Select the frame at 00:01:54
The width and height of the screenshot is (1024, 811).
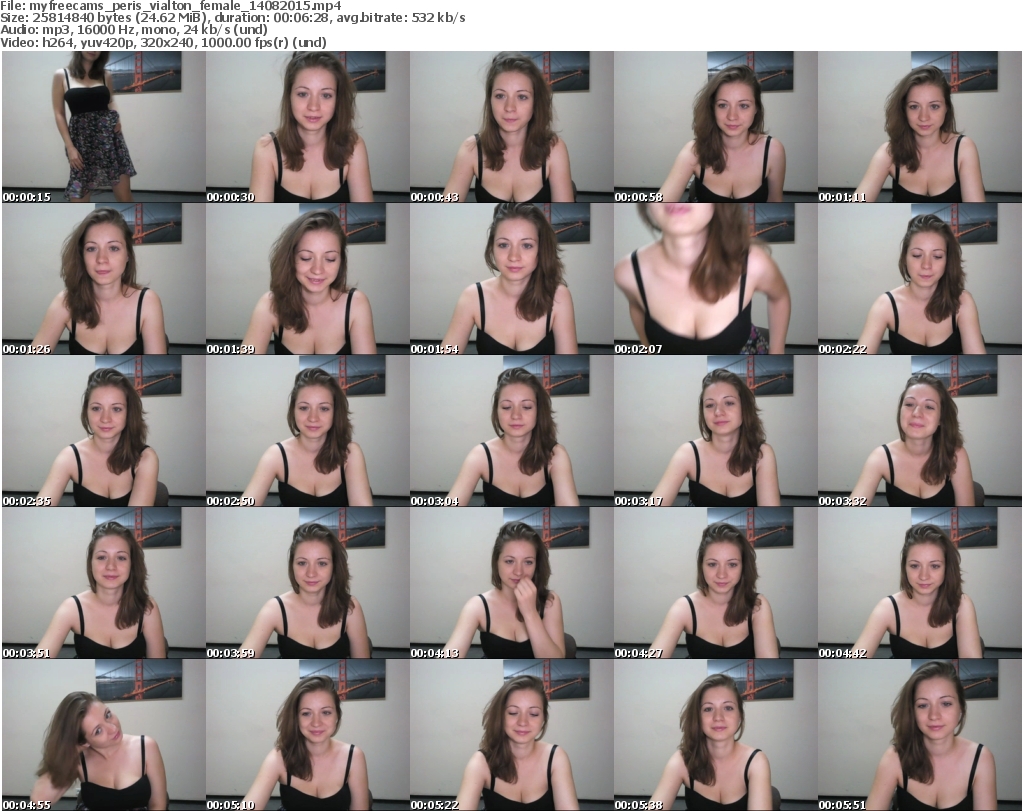pos(511,279)
